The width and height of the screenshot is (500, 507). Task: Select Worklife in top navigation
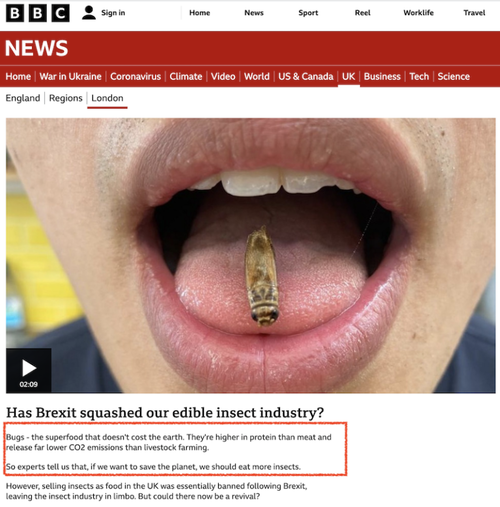[x=418, y=13]
